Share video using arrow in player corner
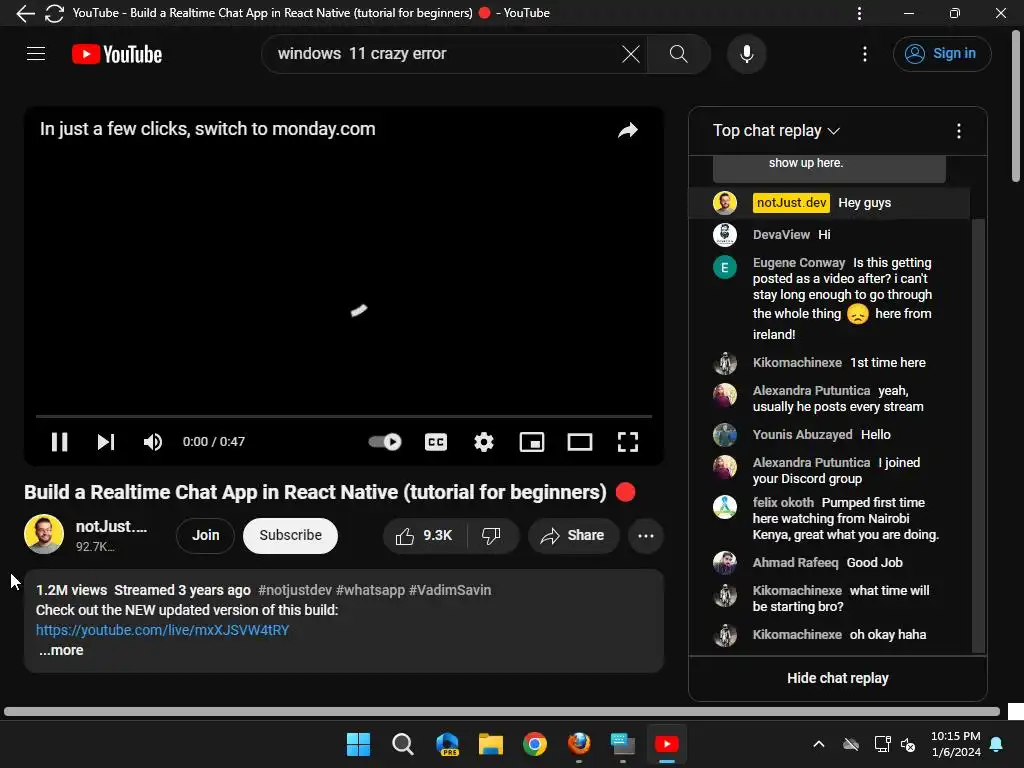 click(x=628, y=130)
